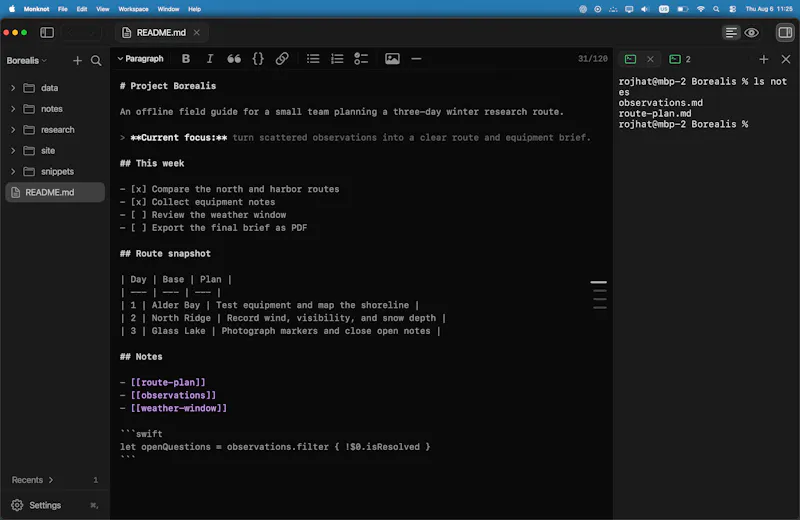Image resolution: width=800 pixels, height=520 pixels.
Task: Expand the snippets folder
Action: pos(13,171)
